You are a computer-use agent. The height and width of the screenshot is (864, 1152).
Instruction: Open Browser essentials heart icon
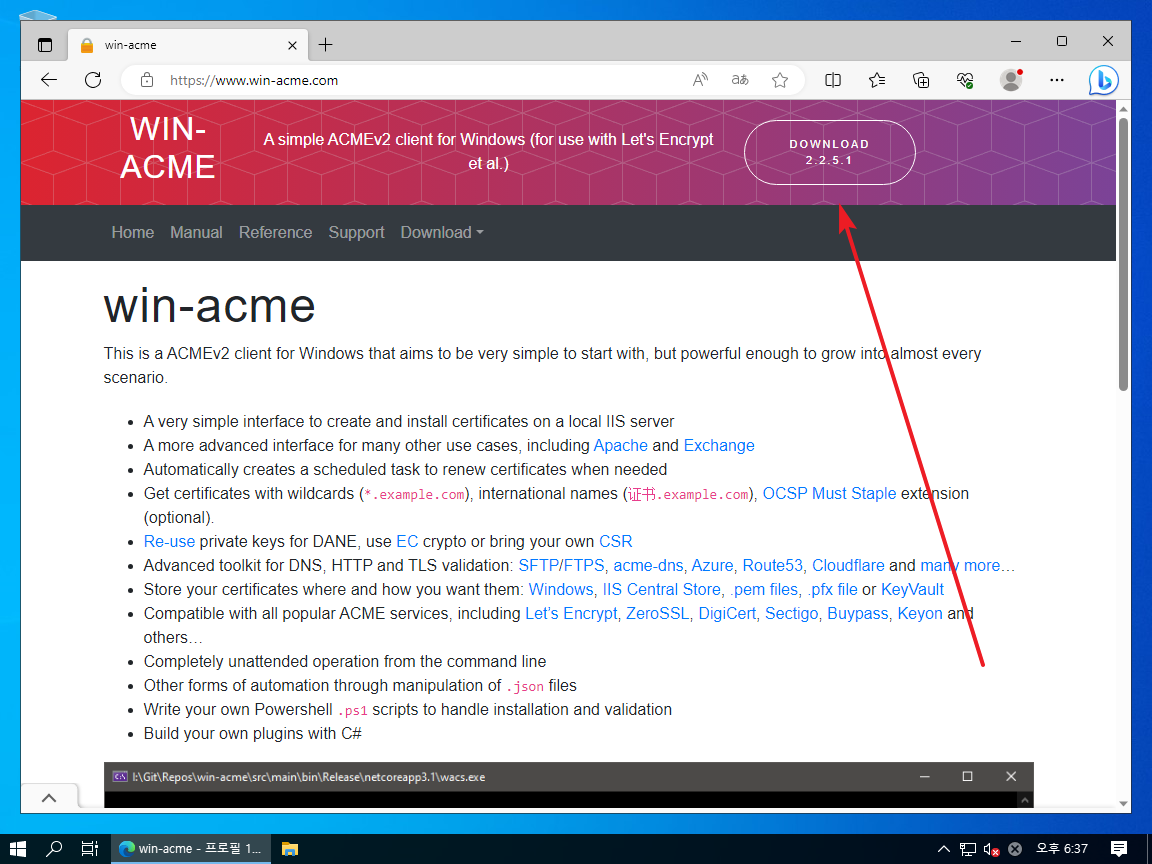[965, 80]
